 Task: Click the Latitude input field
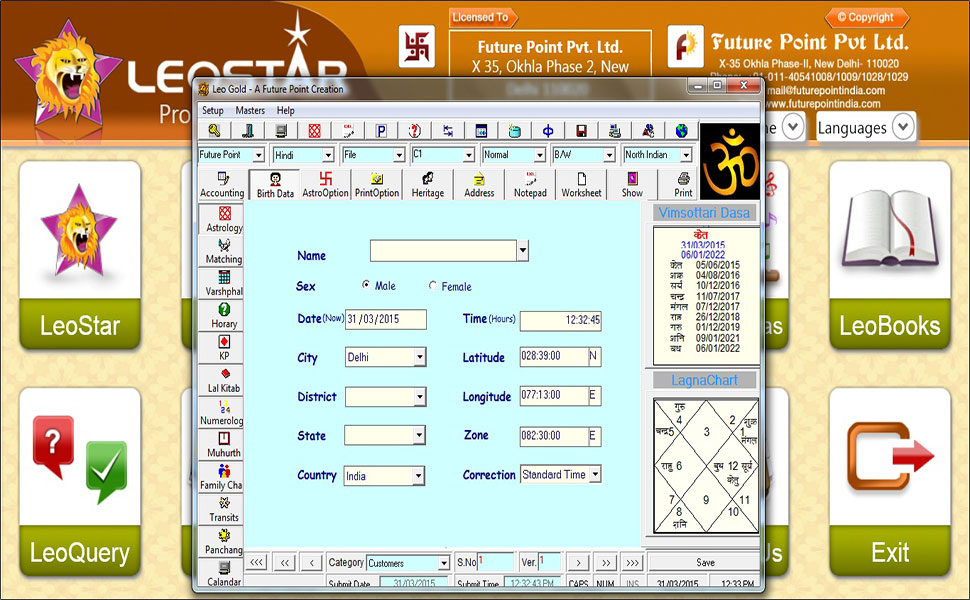point(554,356)
